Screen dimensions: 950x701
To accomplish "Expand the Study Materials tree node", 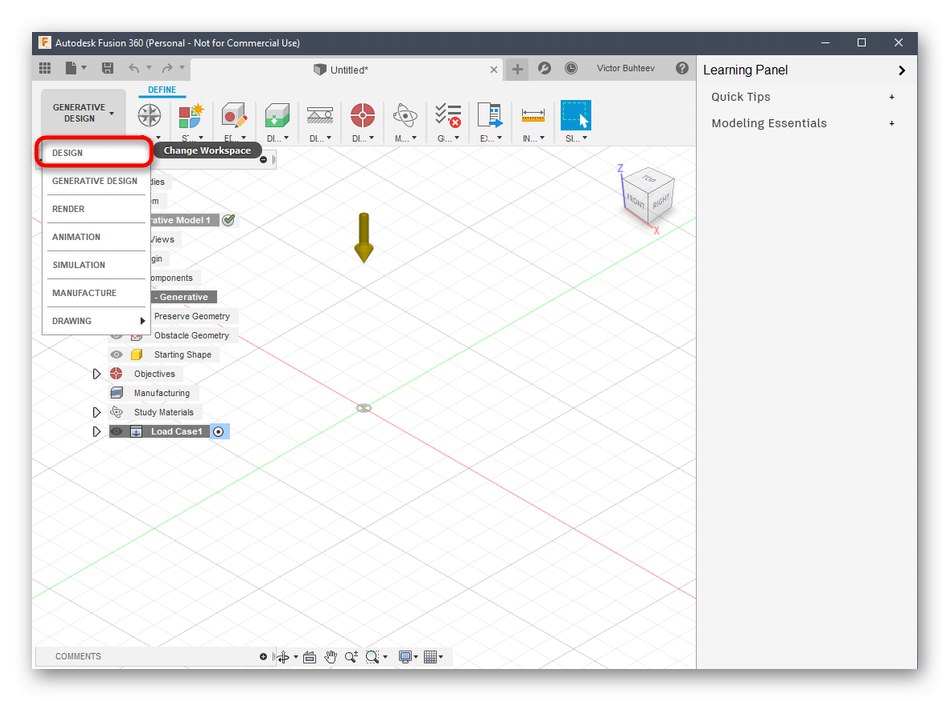I will click(x=96, y=412).
